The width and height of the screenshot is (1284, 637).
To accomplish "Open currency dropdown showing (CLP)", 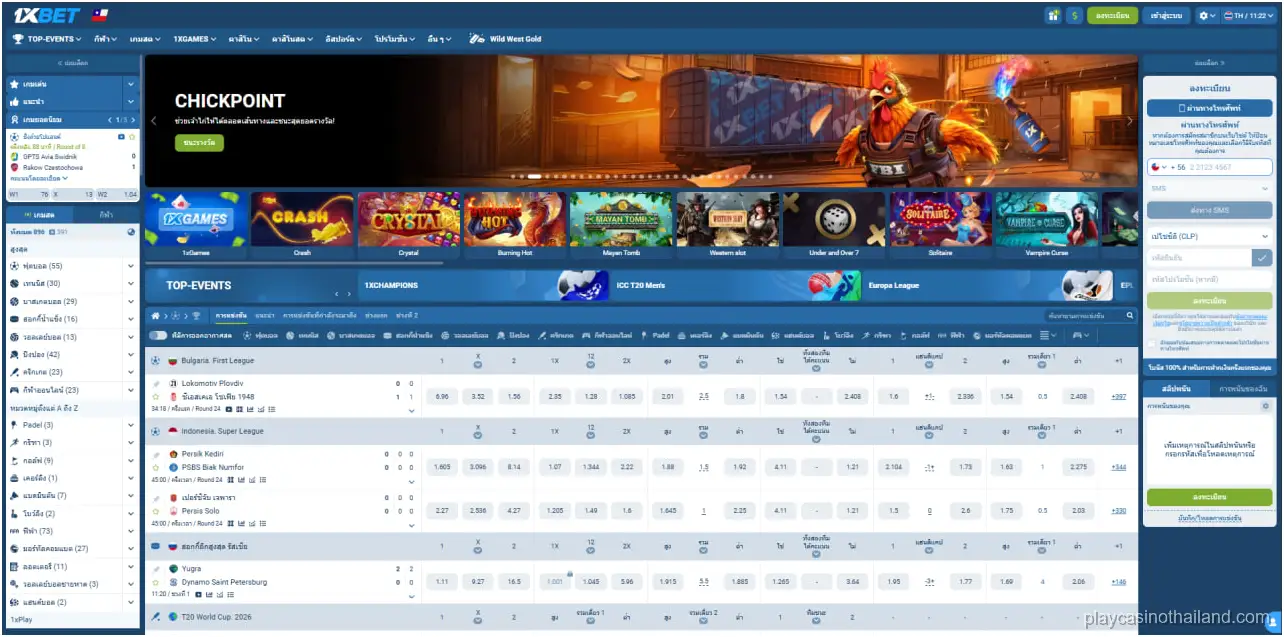I will (1210, 236).
